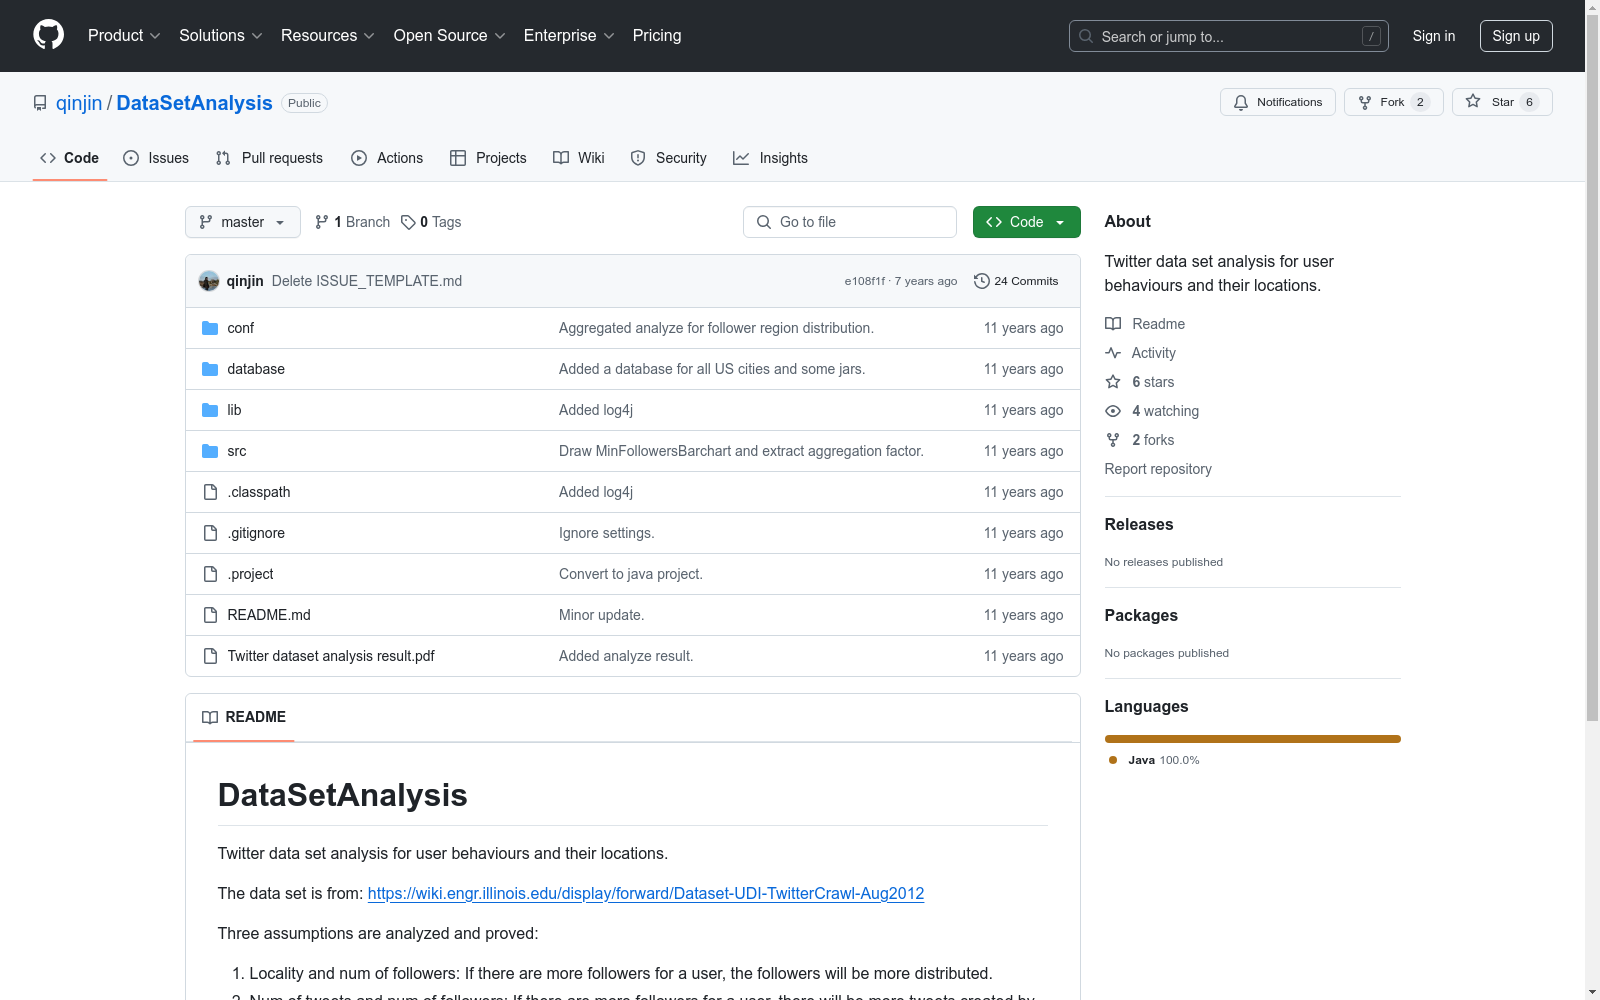Open the qinjin owner profile link
The height and width of the screenshot is (1000, 1600).
point(79,103)
